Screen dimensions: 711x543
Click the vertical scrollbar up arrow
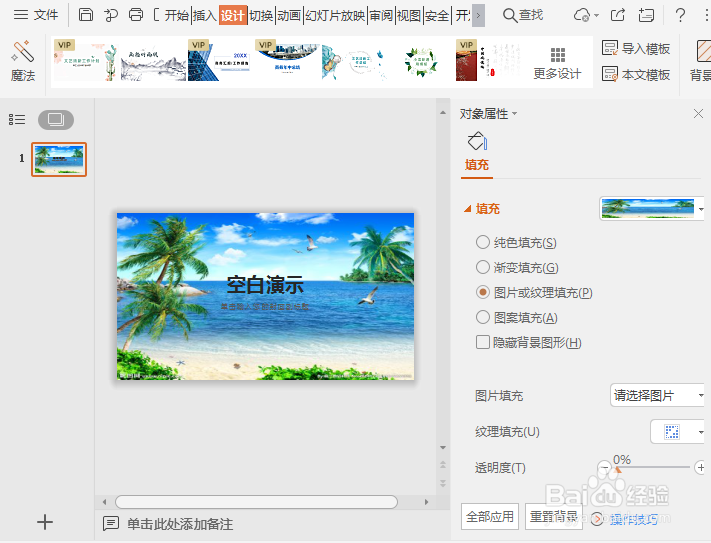coord(443,112)
